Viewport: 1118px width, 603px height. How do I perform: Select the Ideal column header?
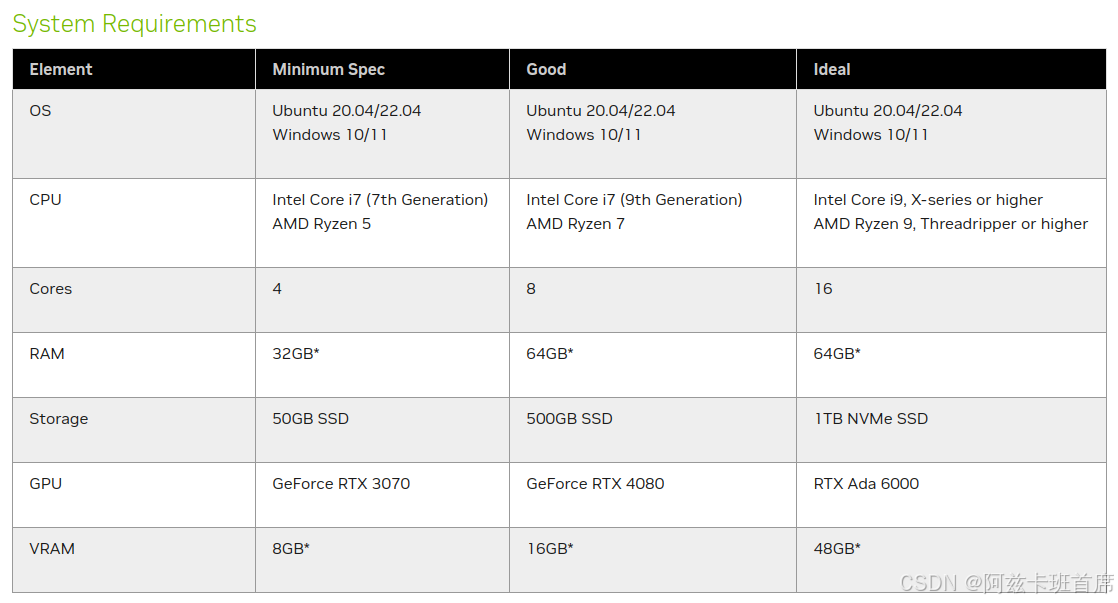pos(832,69)
